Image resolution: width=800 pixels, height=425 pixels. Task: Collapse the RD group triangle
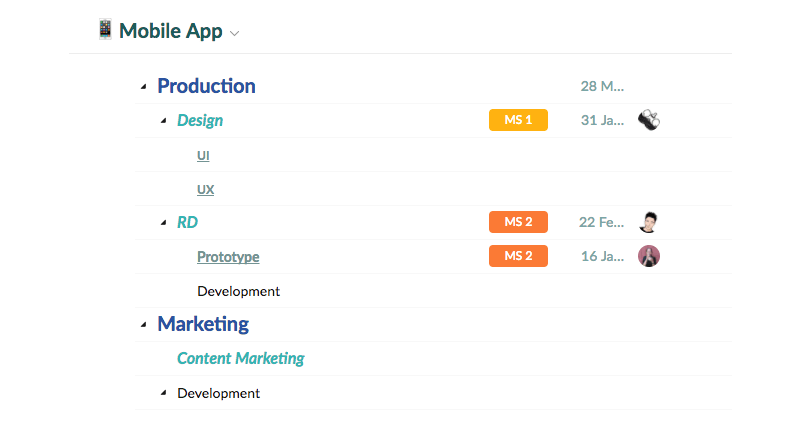pyautogui.click(x=163, y=222)
